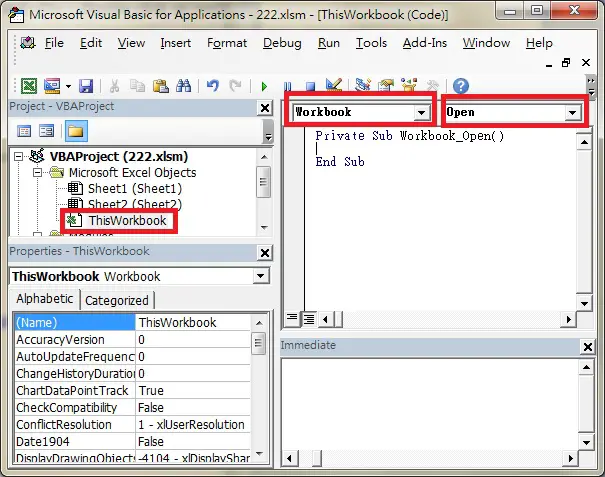Open Insert UserForm dropdown arrow

(68, 86)
